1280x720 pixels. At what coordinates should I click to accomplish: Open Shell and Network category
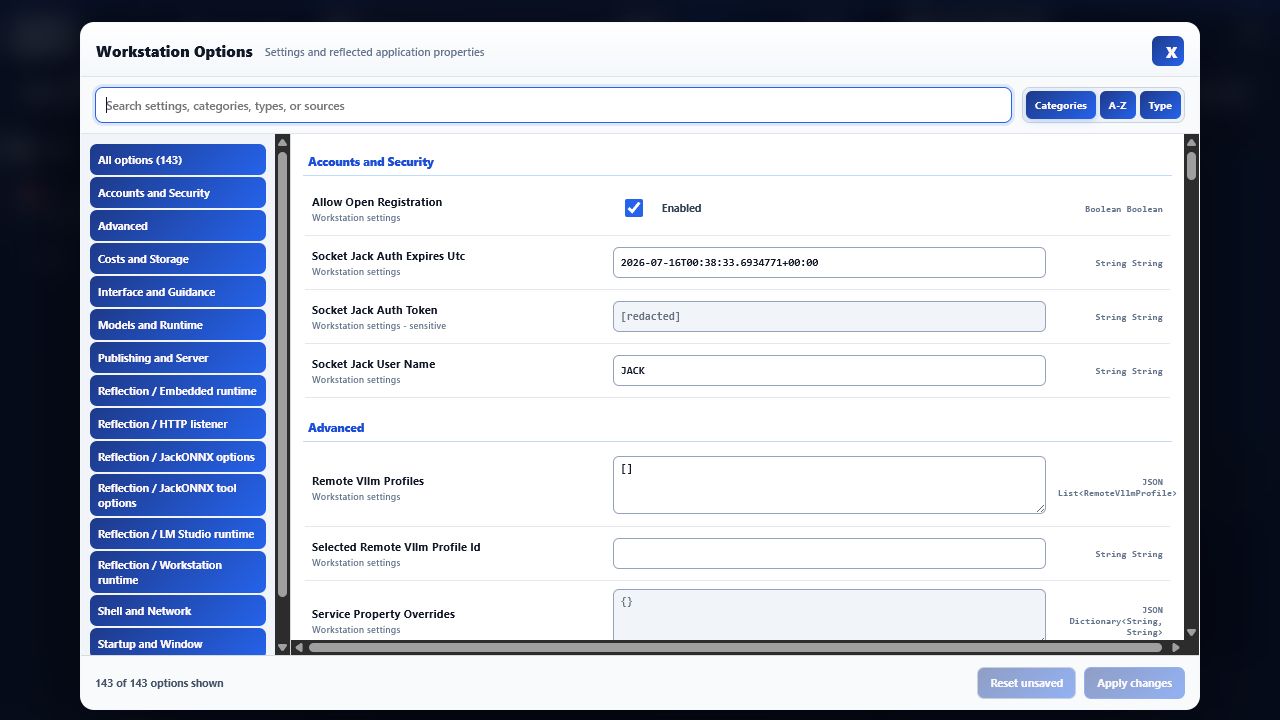tap(178, 611)
